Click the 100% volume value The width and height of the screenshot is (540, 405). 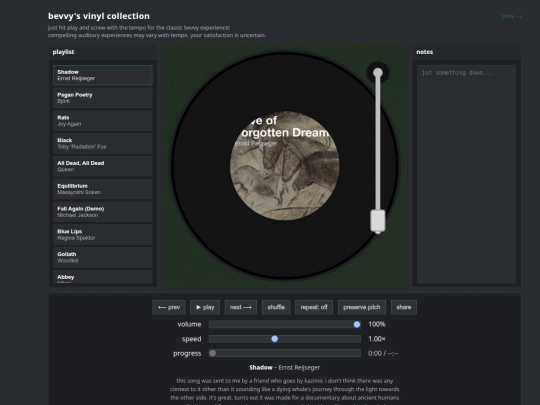click(377, 324)
